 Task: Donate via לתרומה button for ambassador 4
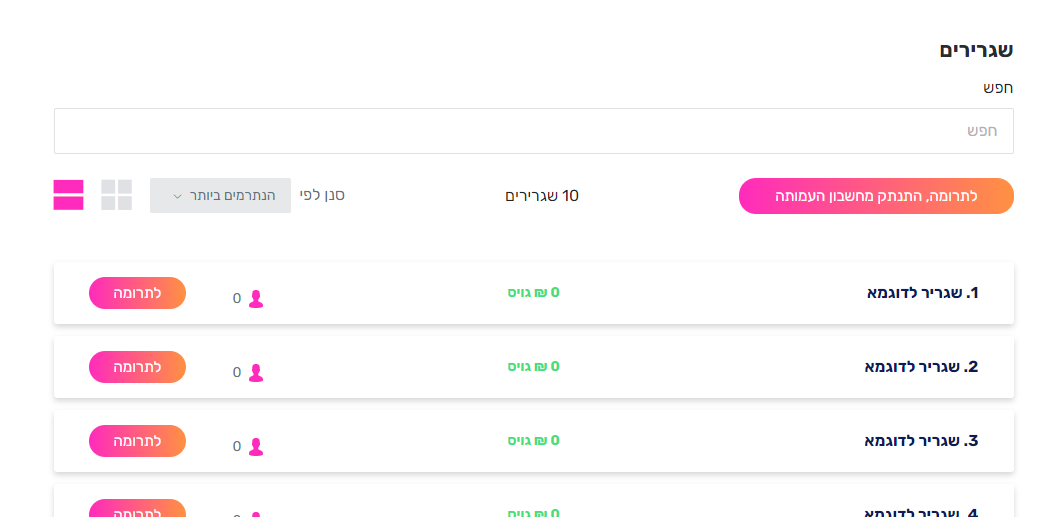[x=137, y=509]
